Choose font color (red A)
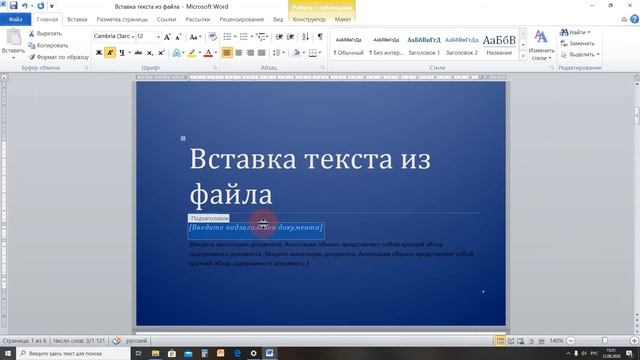 click(208, 53)
